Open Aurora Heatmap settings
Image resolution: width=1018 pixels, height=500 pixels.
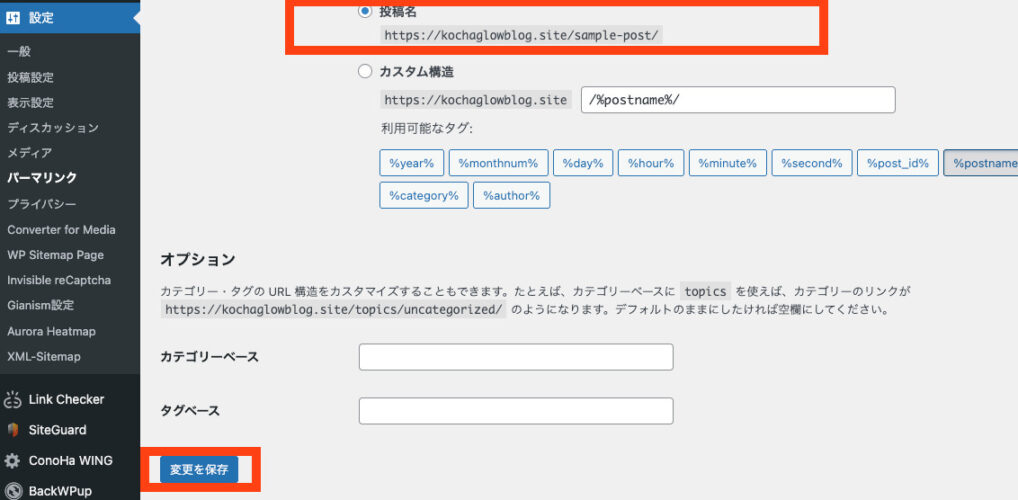(x=52, y=332)
